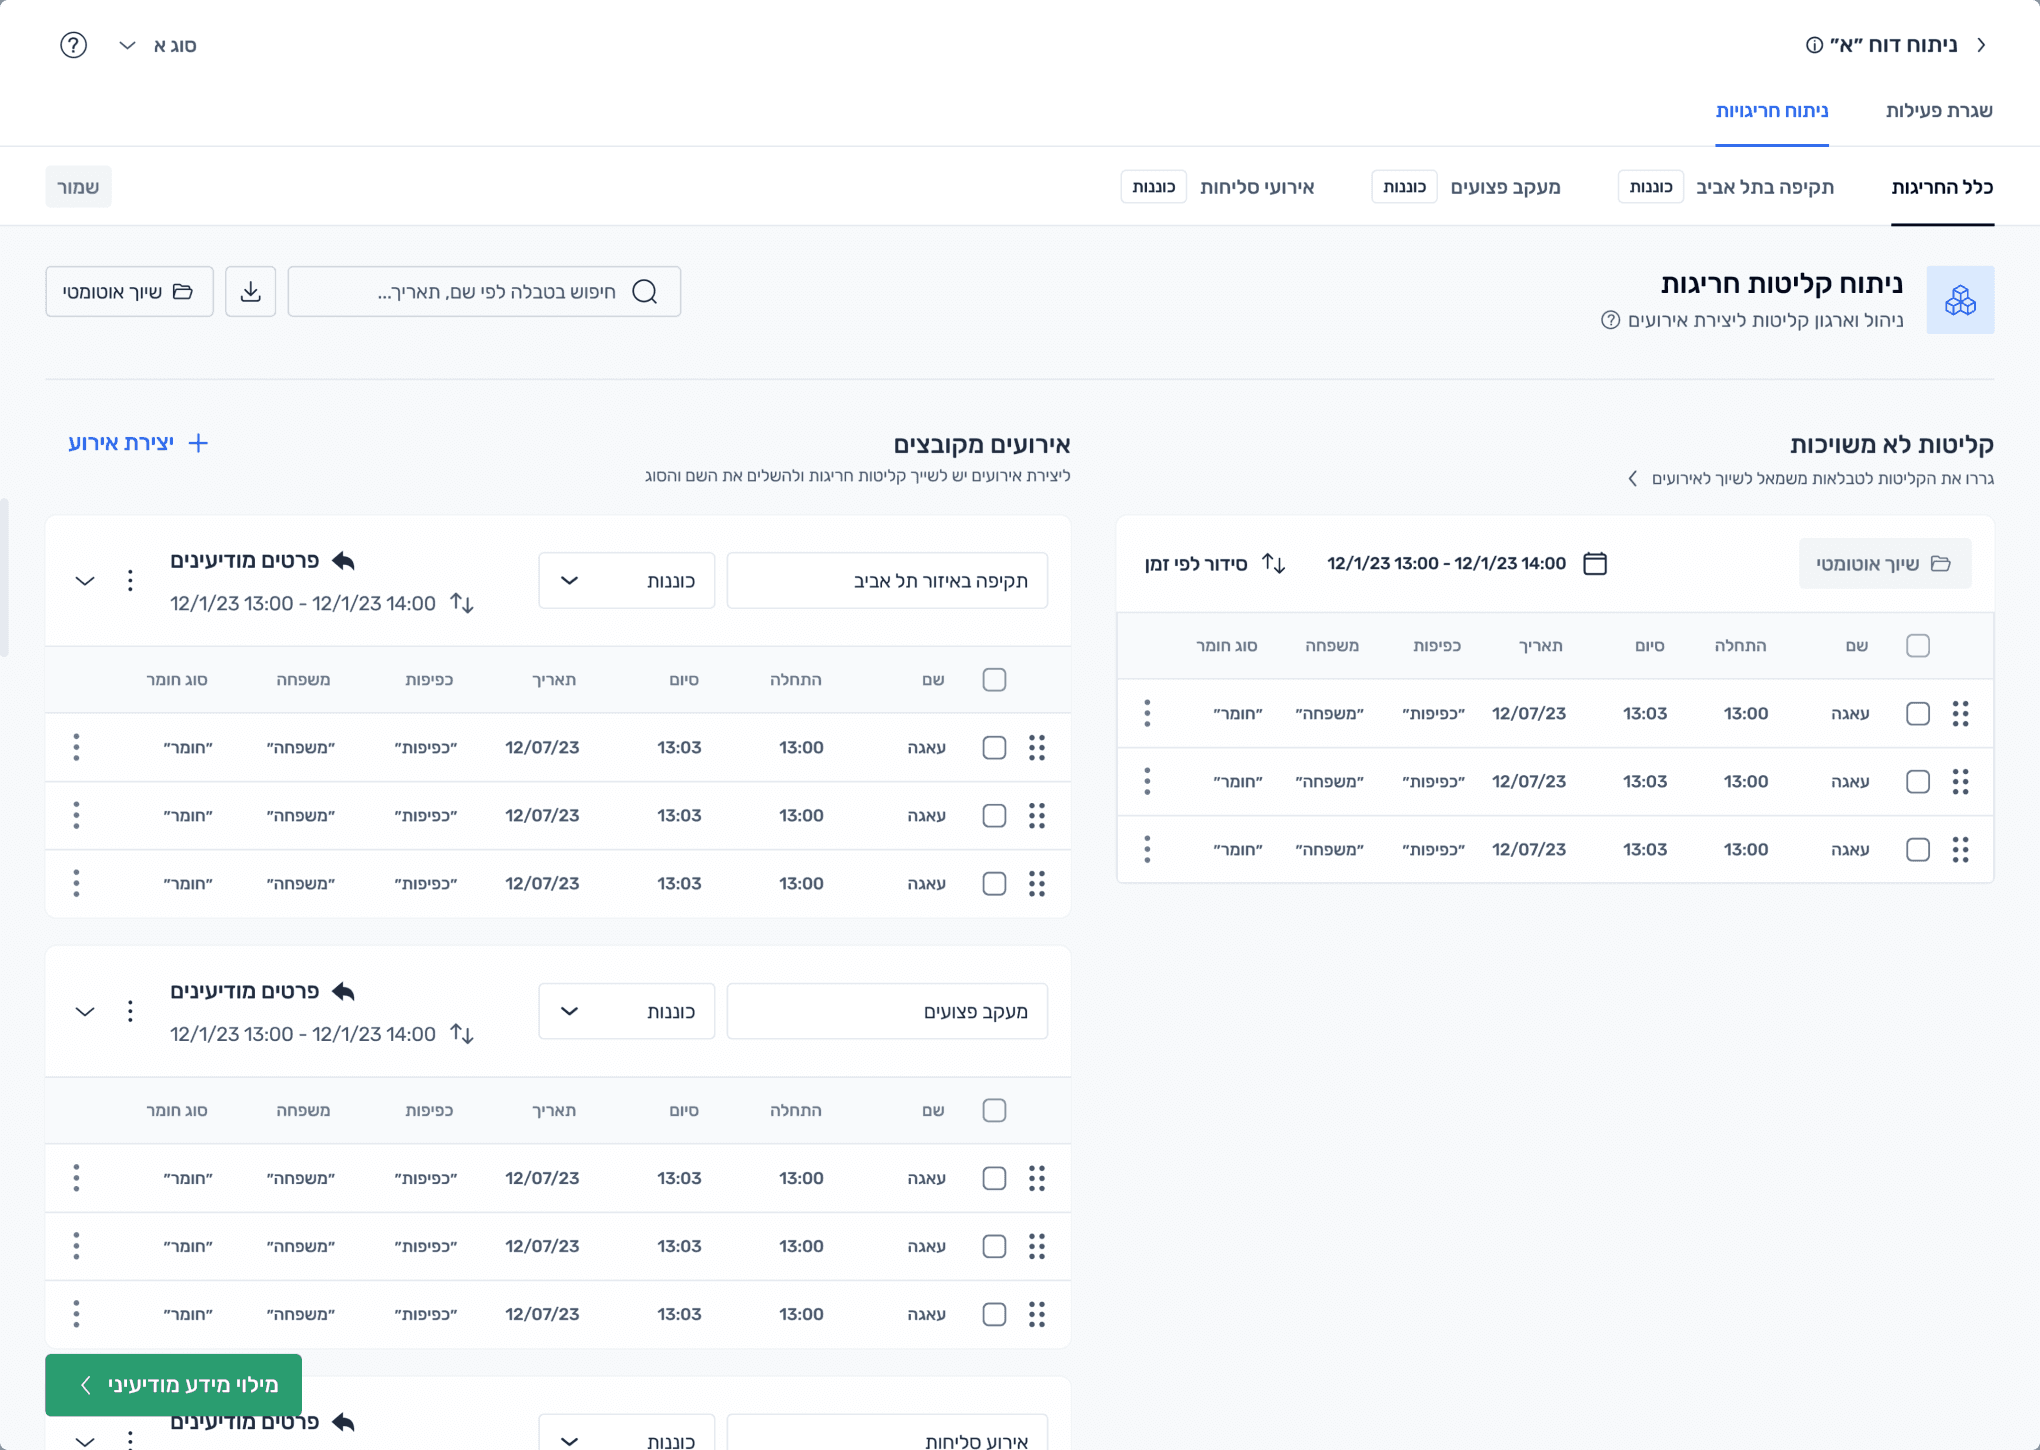Click the green מילוי מידע מודיעיני button

point(173,1384)
